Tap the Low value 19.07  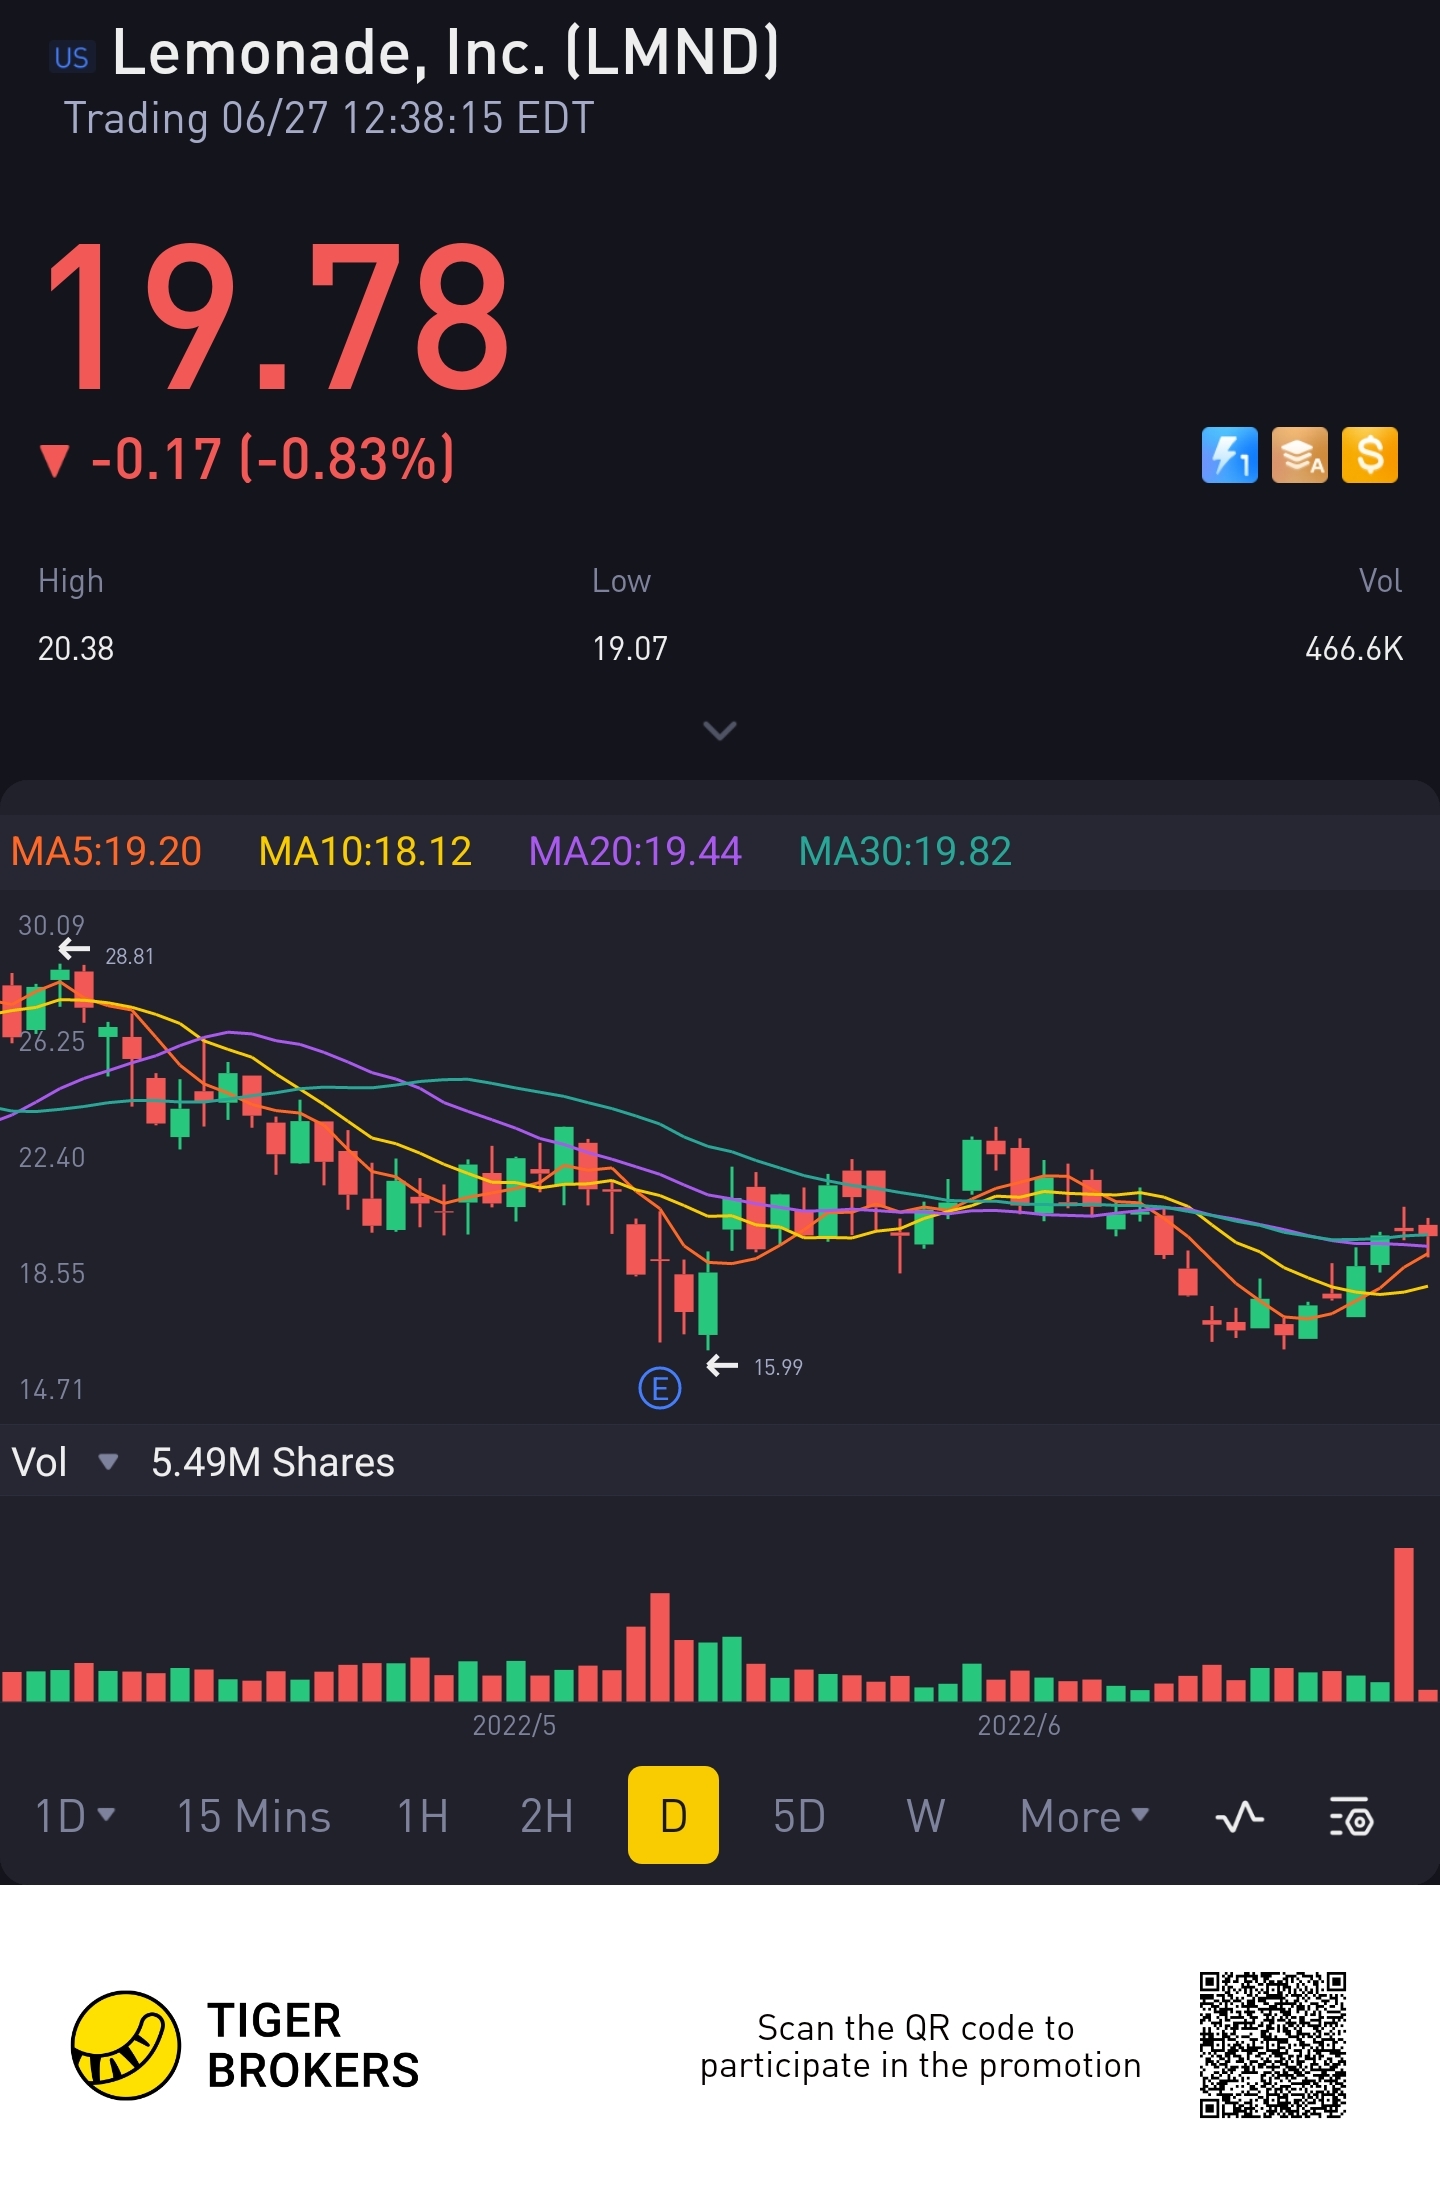pos(630,649)
